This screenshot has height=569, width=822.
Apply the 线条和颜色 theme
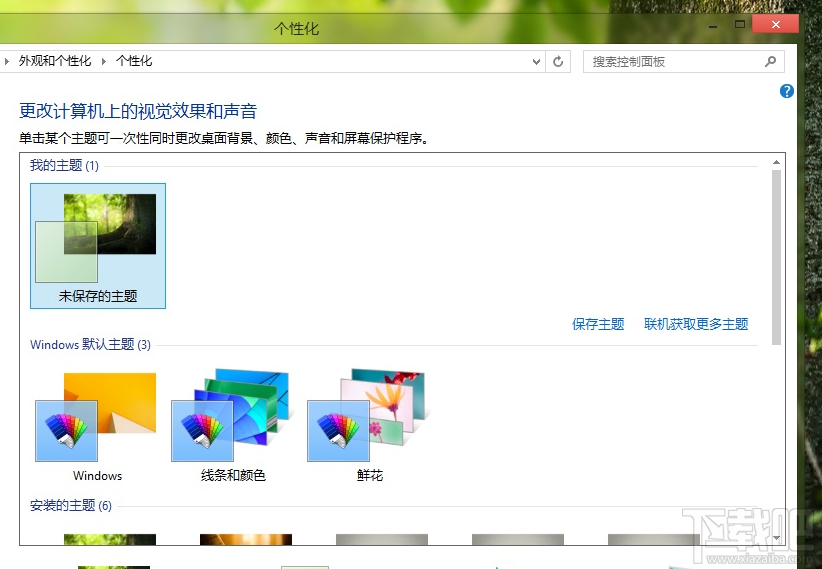point(233,425)
